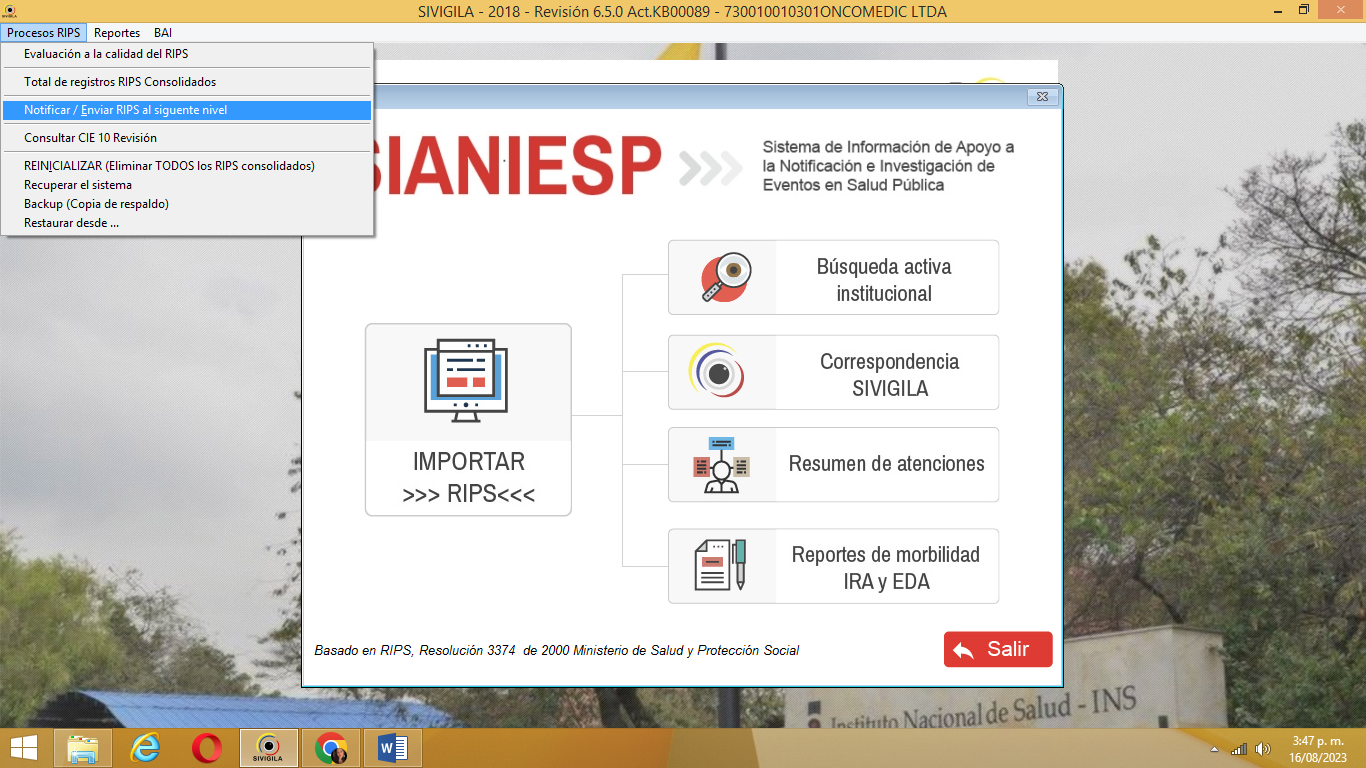The width and height of the screenshot is (1366, 768).
Task: Click the Resumen de atenciones person icon
Action: (x=720, y=465)
